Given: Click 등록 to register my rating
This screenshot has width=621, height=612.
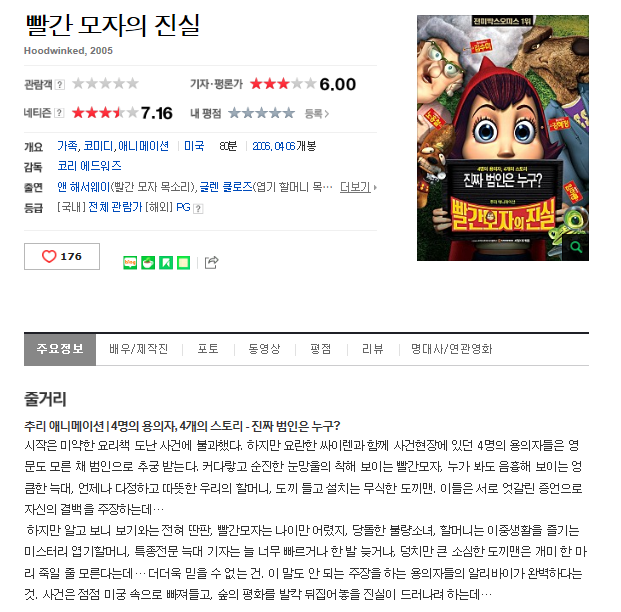Looking at the screenshot, I should tap(316, 114).
